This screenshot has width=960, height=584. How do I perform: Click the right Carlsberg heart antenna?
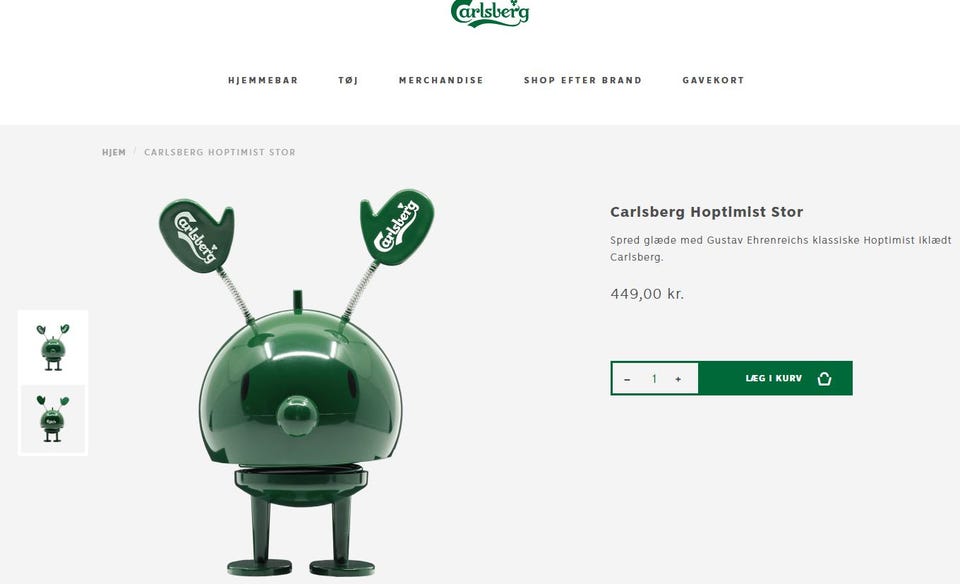397,225
